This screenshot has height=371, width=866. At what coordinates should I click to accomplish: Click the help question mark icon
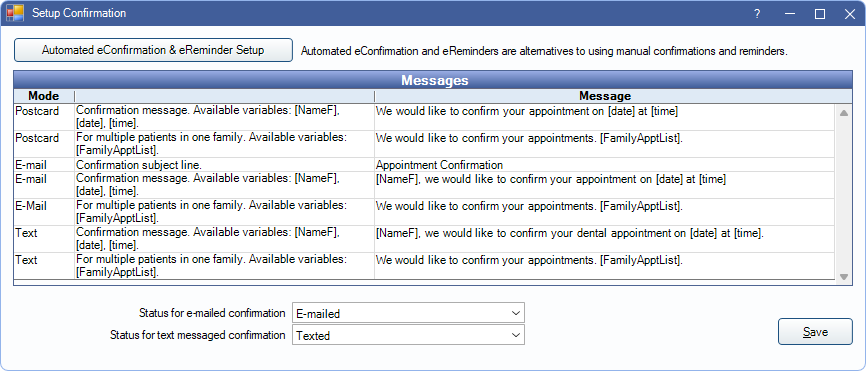(x=757, y=14)
